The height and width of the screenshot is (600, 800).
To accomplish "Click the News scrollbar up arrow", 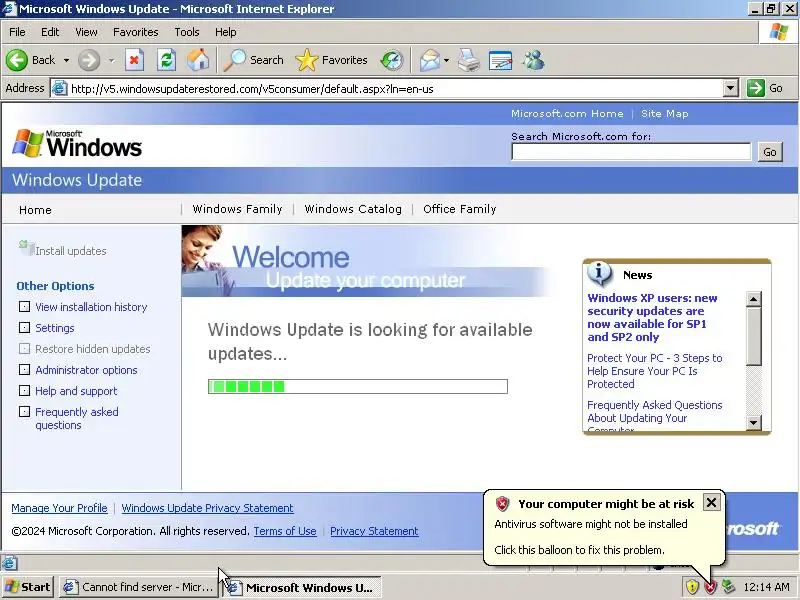I will pos(754,299).
